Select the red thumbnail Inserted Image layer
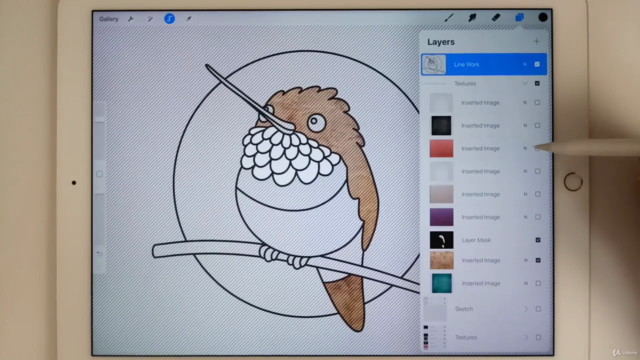 tap(484, 149)
